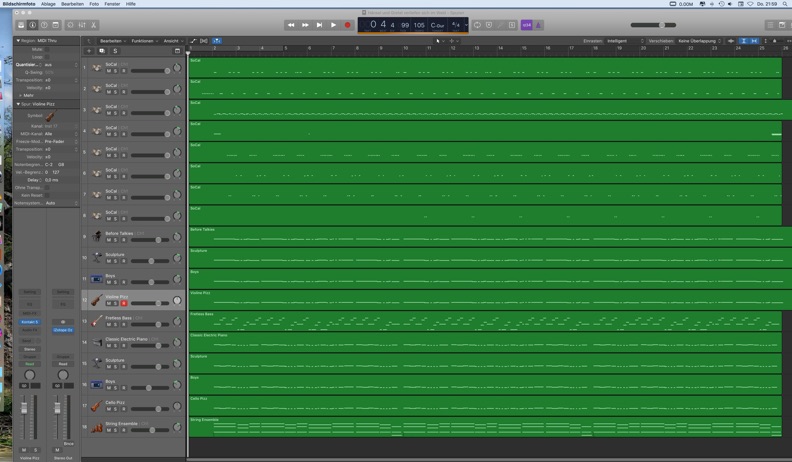Open the Fenster menu
The image size is (792, 462).
112,4
